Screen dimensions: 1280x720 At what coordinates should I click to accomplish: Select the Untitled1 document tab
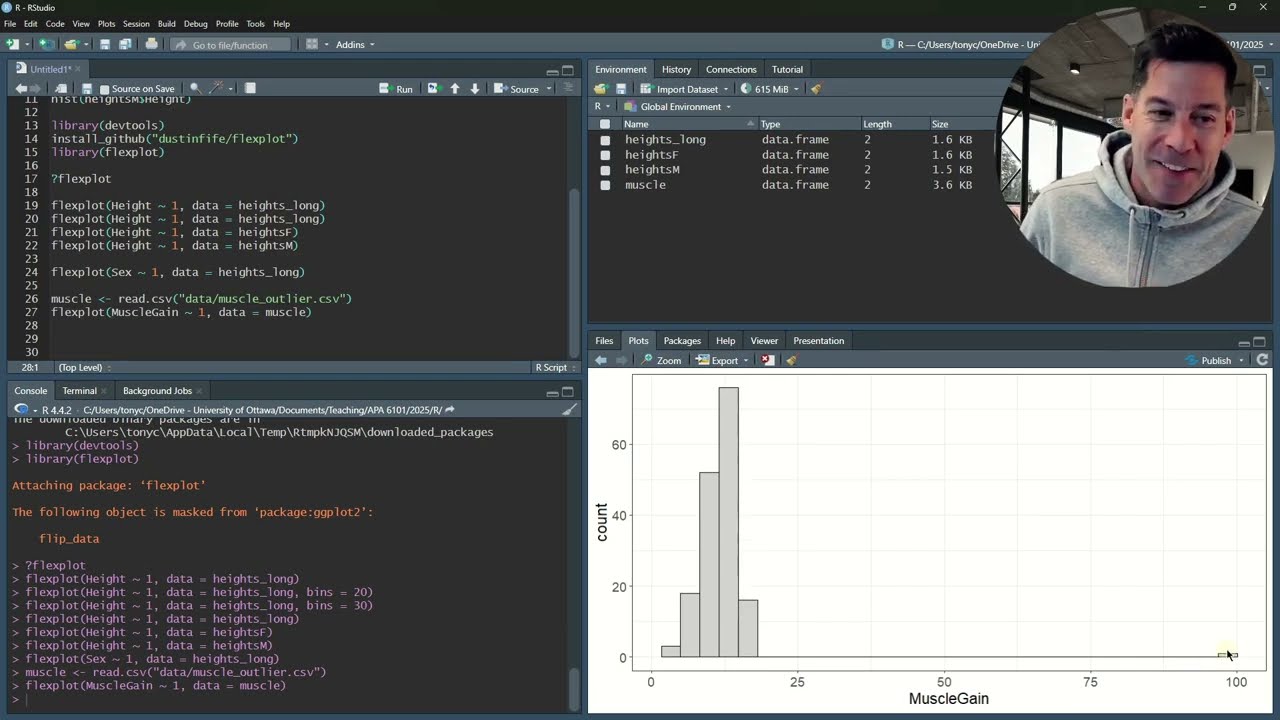[50, 69]
